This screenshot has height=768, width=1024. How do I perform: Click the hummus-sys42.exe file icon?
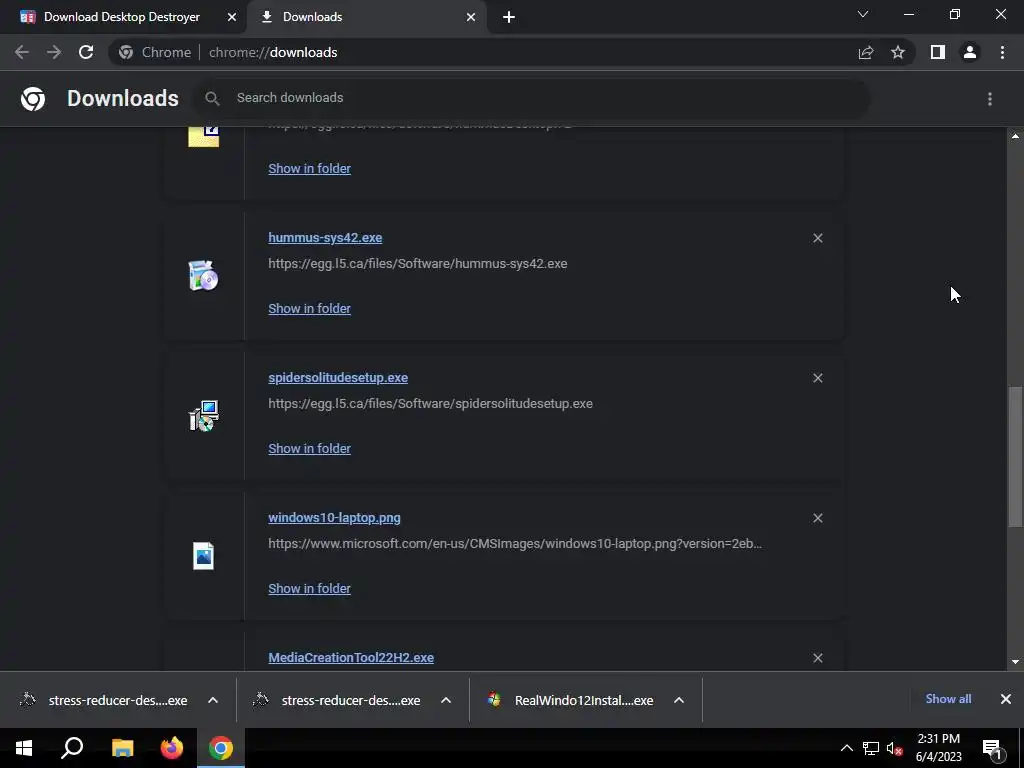pyautogui.click(x=203, y=276)
